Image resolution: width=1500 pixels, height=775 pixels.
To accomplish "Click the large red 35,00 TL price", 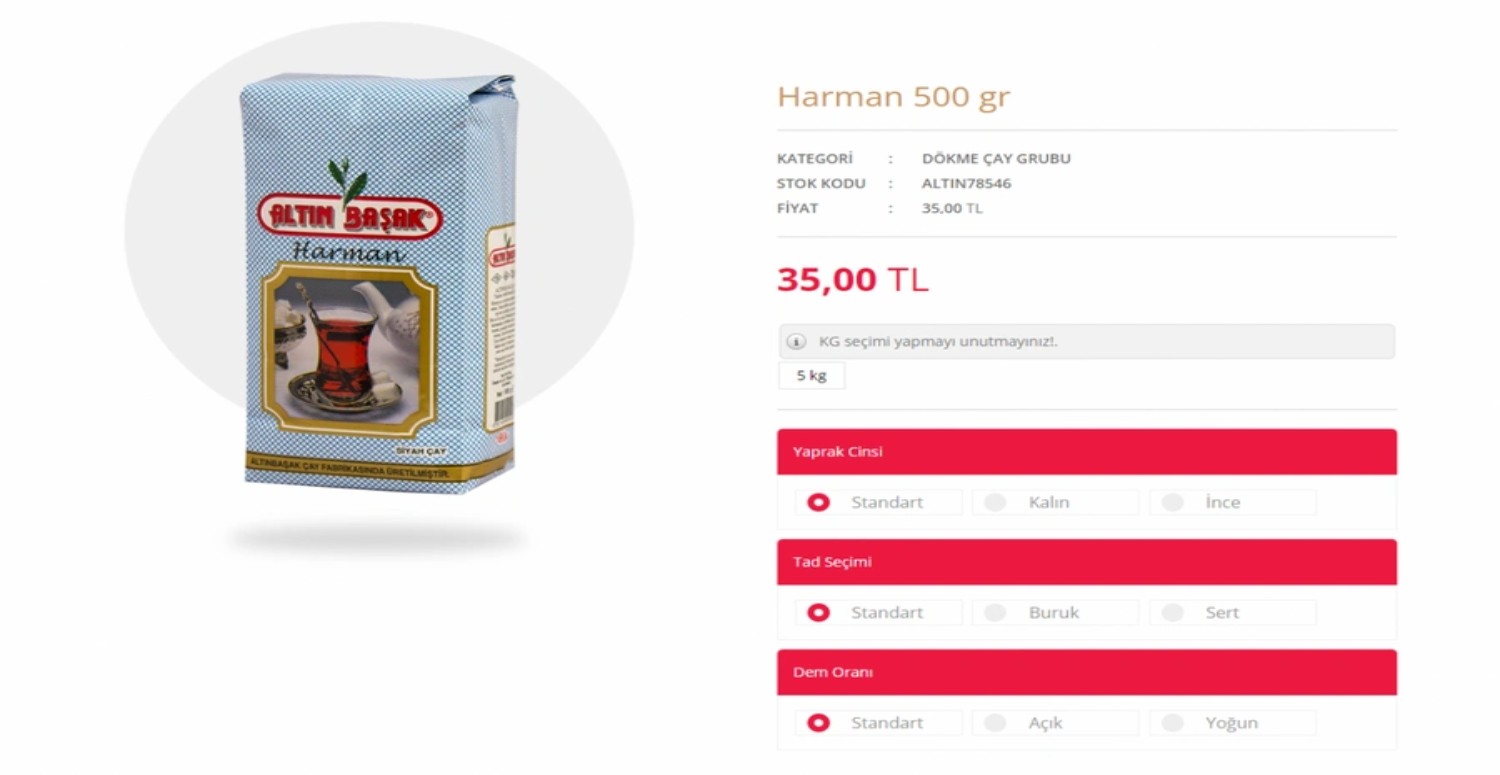I will point(853,280).
